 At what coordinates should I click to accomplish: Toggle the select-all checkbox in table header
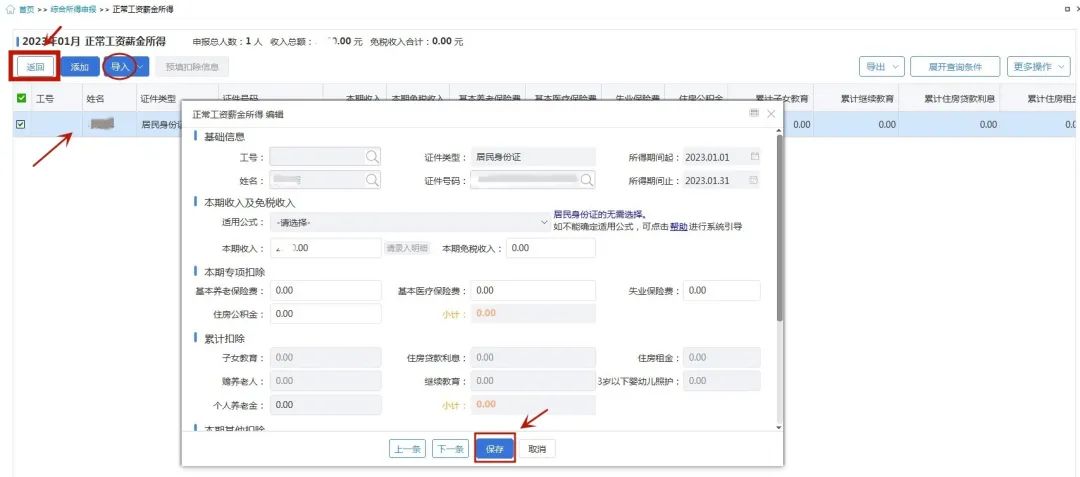pos(21,98)
